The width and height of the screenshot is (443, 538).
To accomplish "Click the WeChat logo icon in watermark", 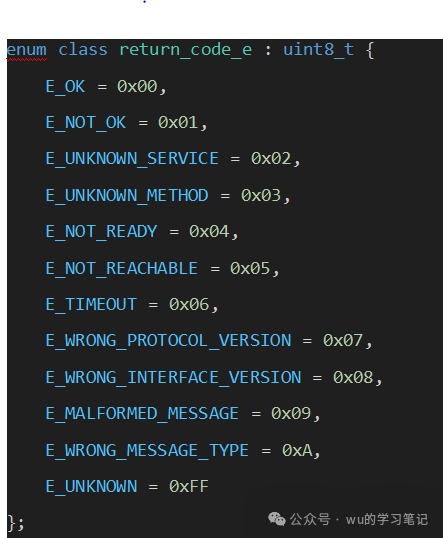I will (x=277, y=519).
